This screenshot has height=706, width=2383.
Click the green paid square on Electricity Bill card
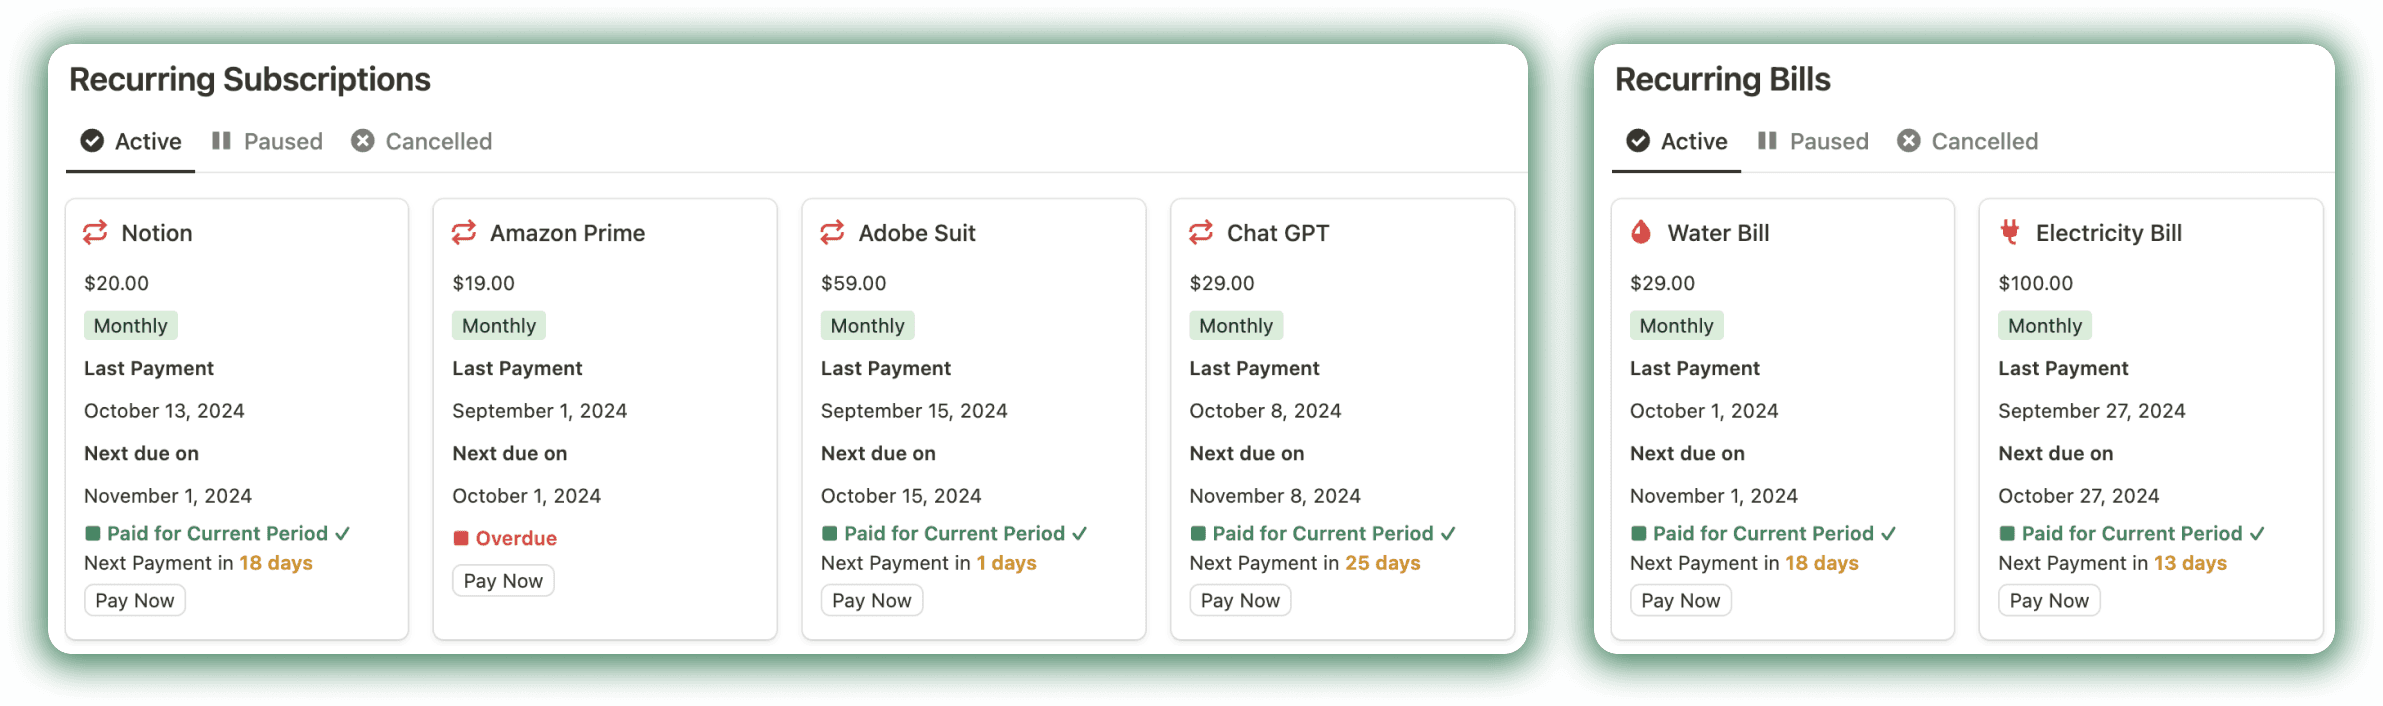[2007, 533]
